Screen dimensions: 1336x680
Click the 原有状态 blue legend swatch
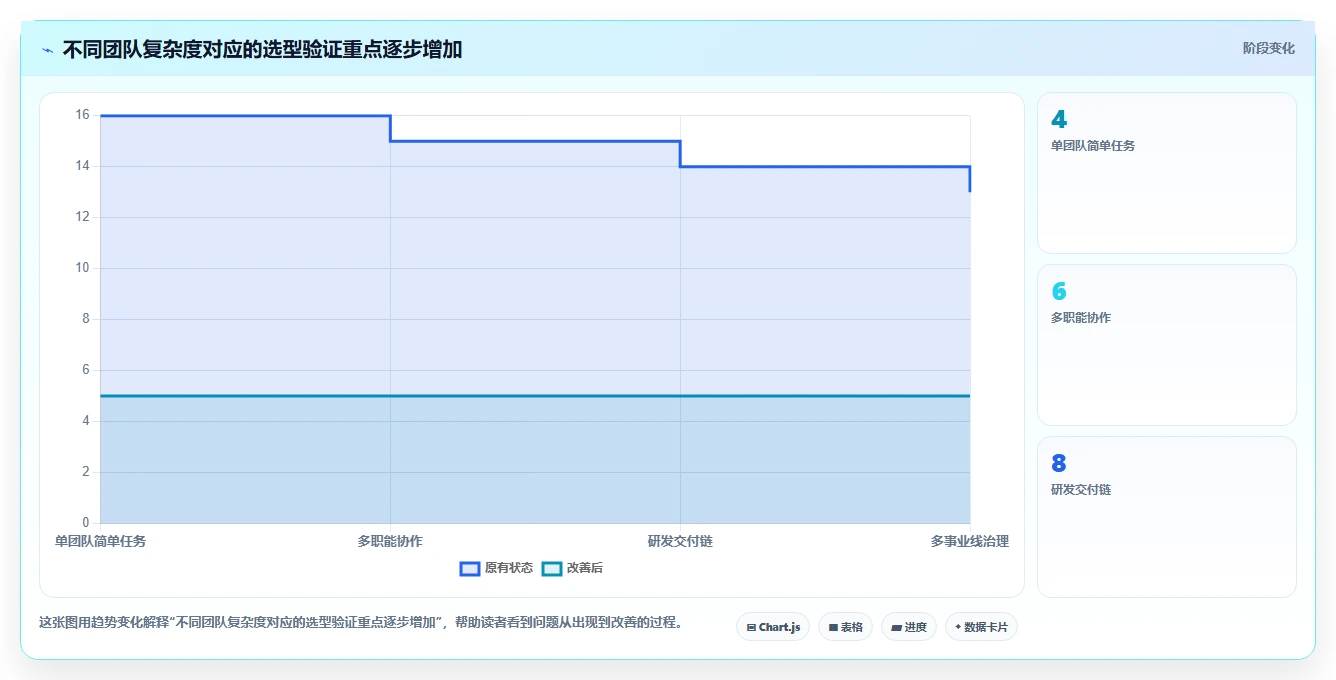click(470, 568)
